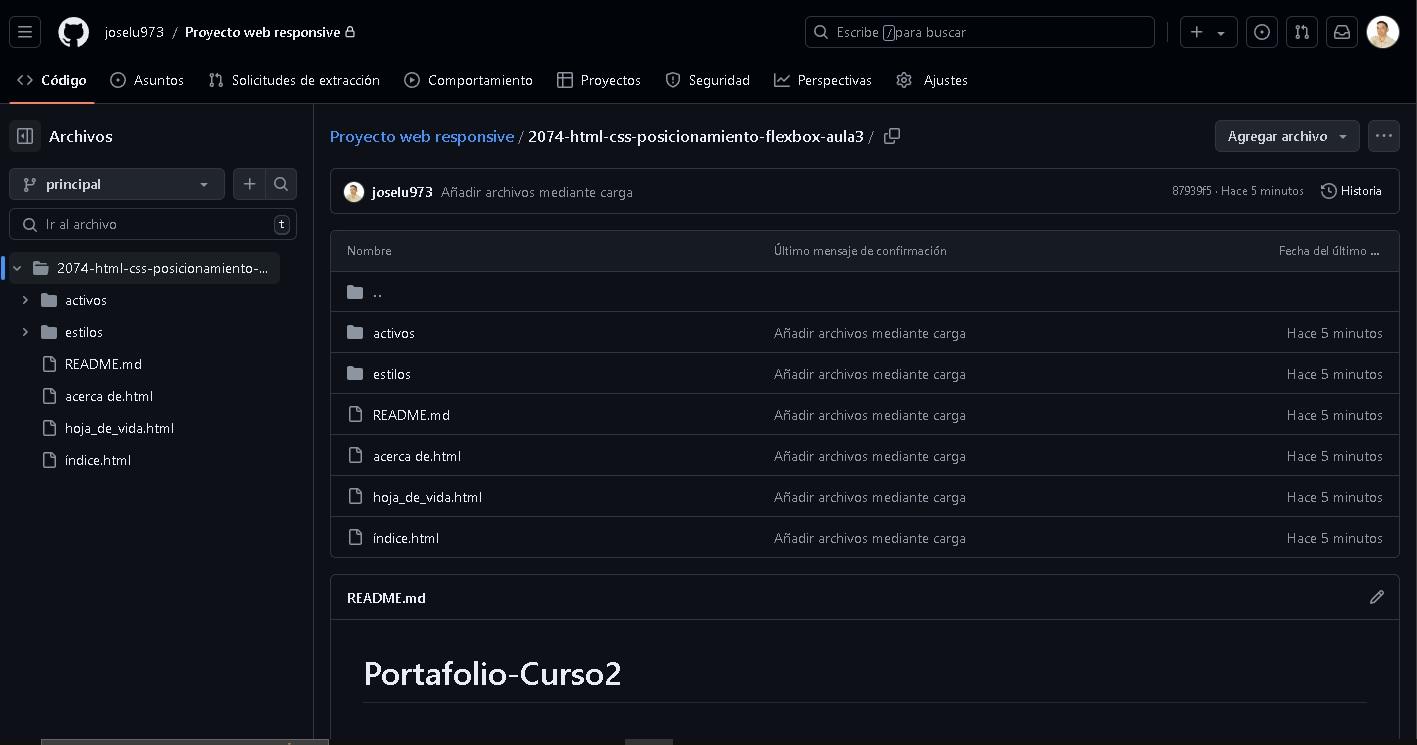Image resolution: width=1417 pixels, height=745 pixels.
Task: Open Proyecto web responsive header link
Action: point(262,32)
